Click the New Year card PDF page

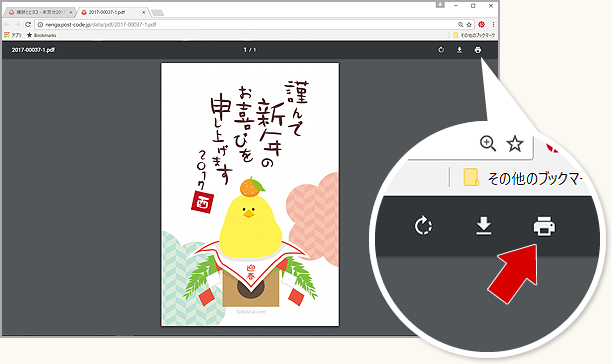coord(250,194)
